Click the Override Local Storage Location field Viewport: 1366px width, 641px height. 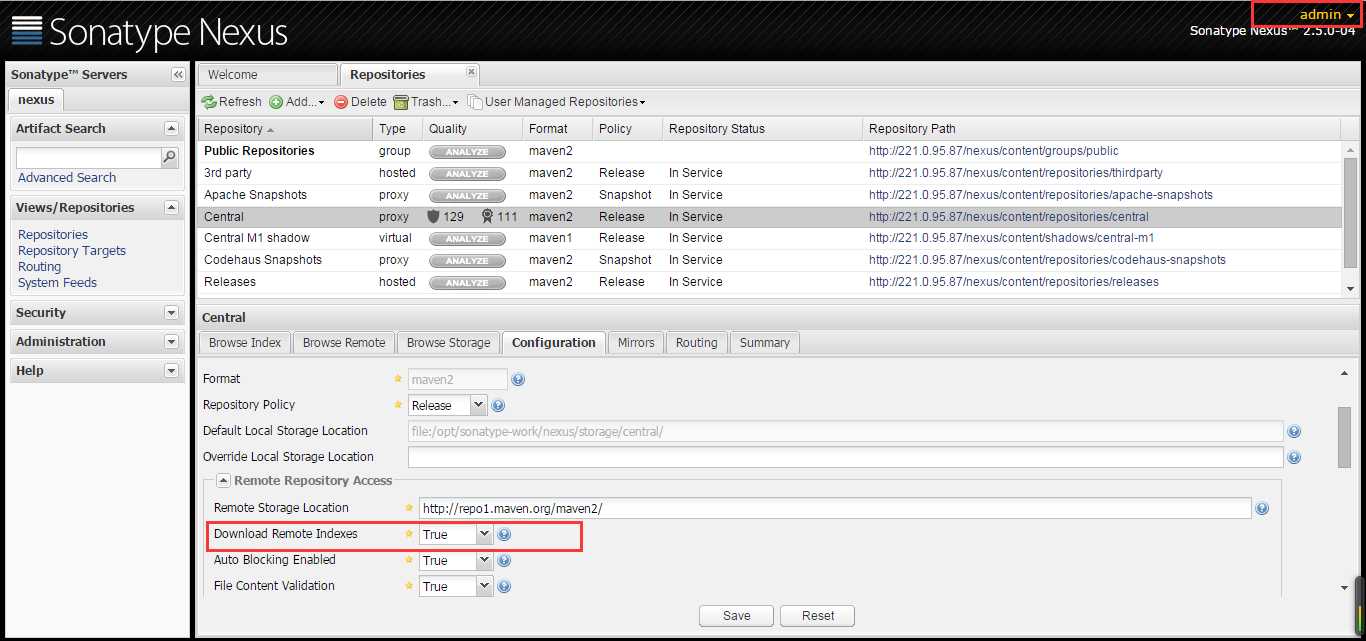845,457
